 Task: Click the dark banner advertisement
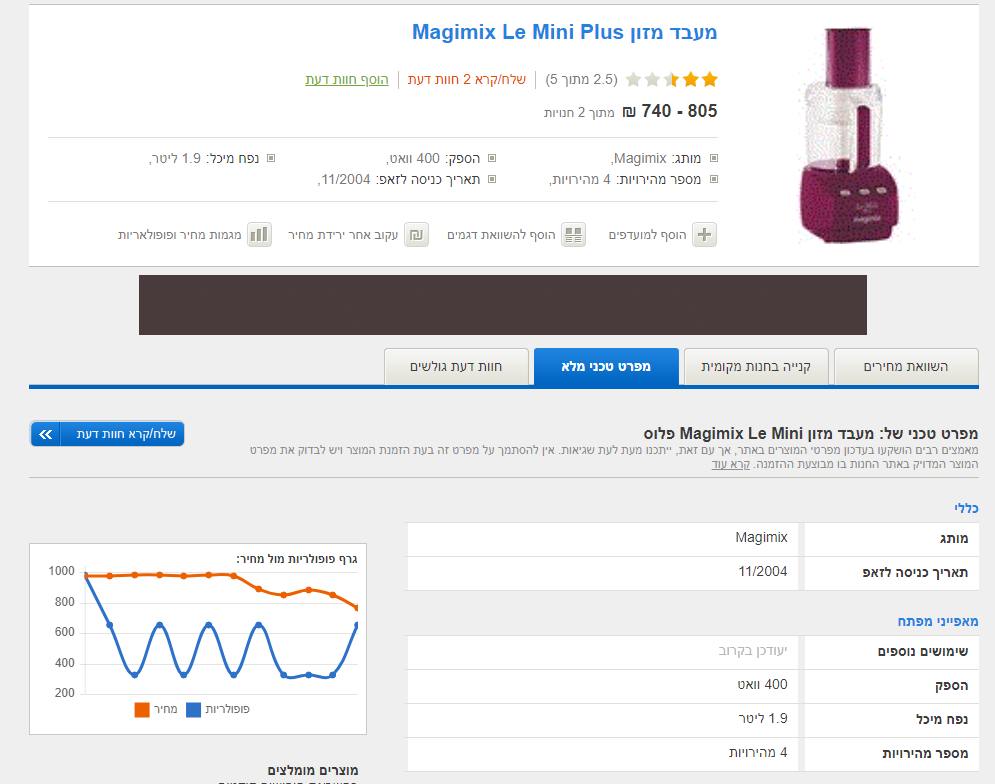point(503,305)
